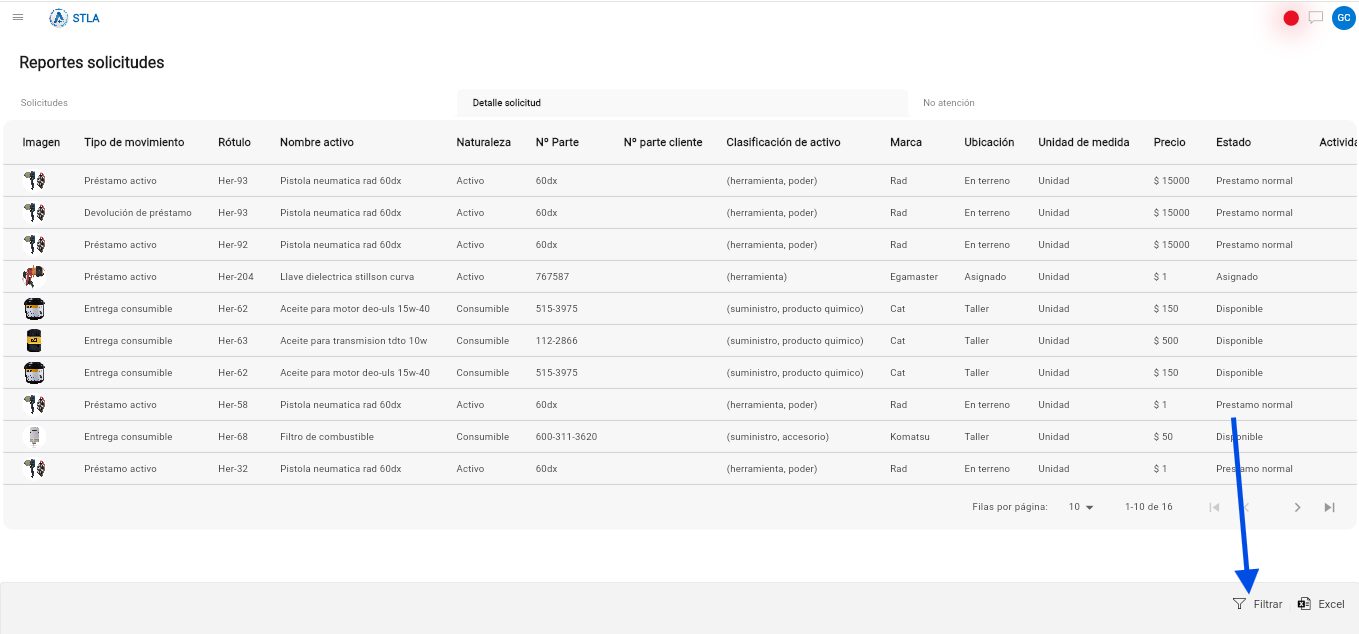Open the Her-68 fuel filter image
Viewport: 1359px width, 634px height.
[x=34, y=436]
